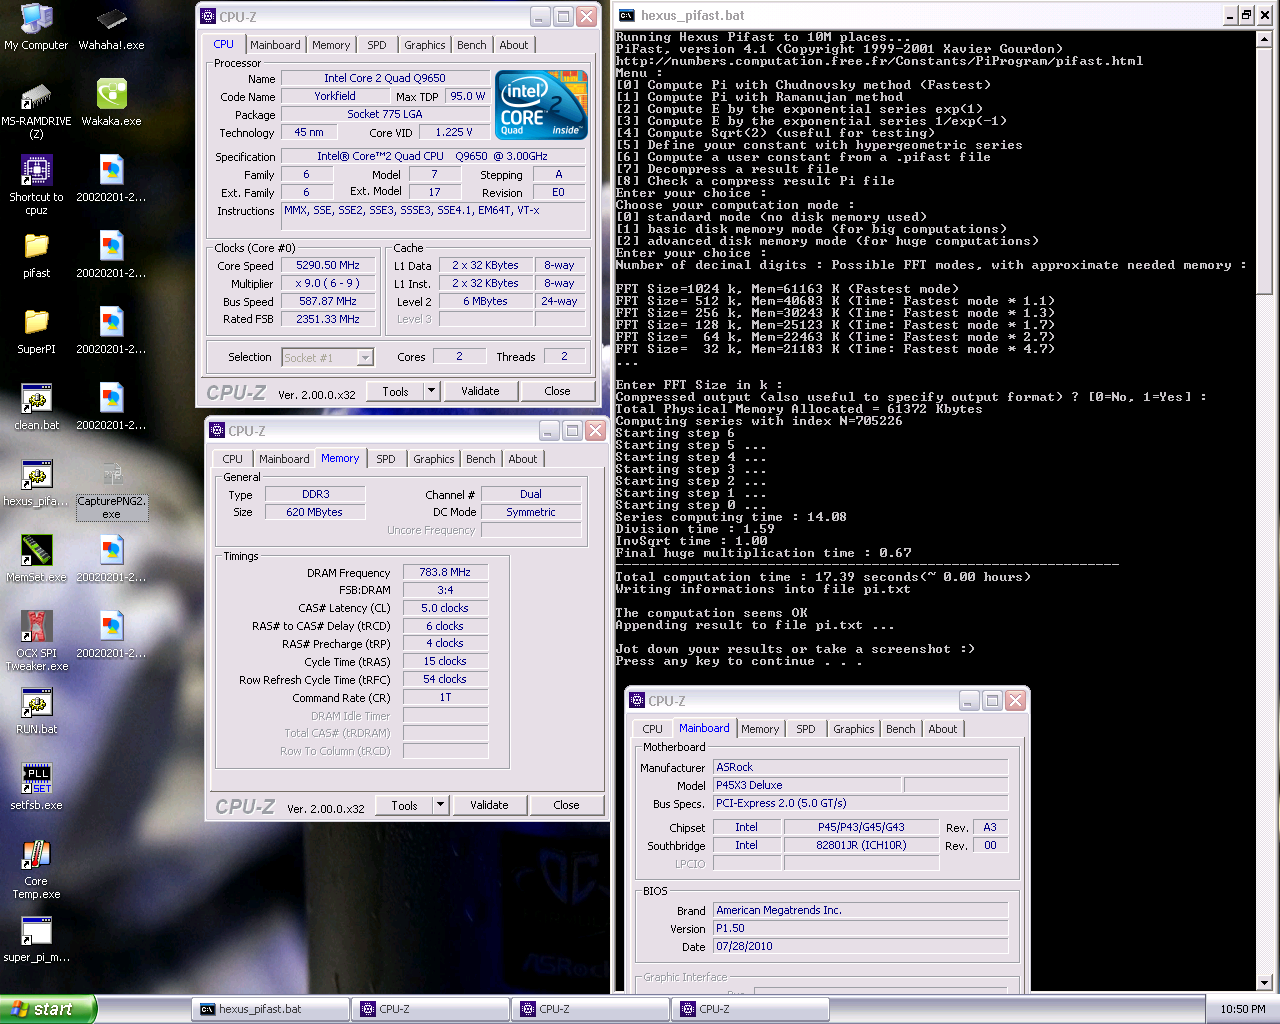Viewport: 1280px width, 1024px height.
Task: Switch to CPU tab in the DDR3 memory window
Action: (x=232, y=459)
